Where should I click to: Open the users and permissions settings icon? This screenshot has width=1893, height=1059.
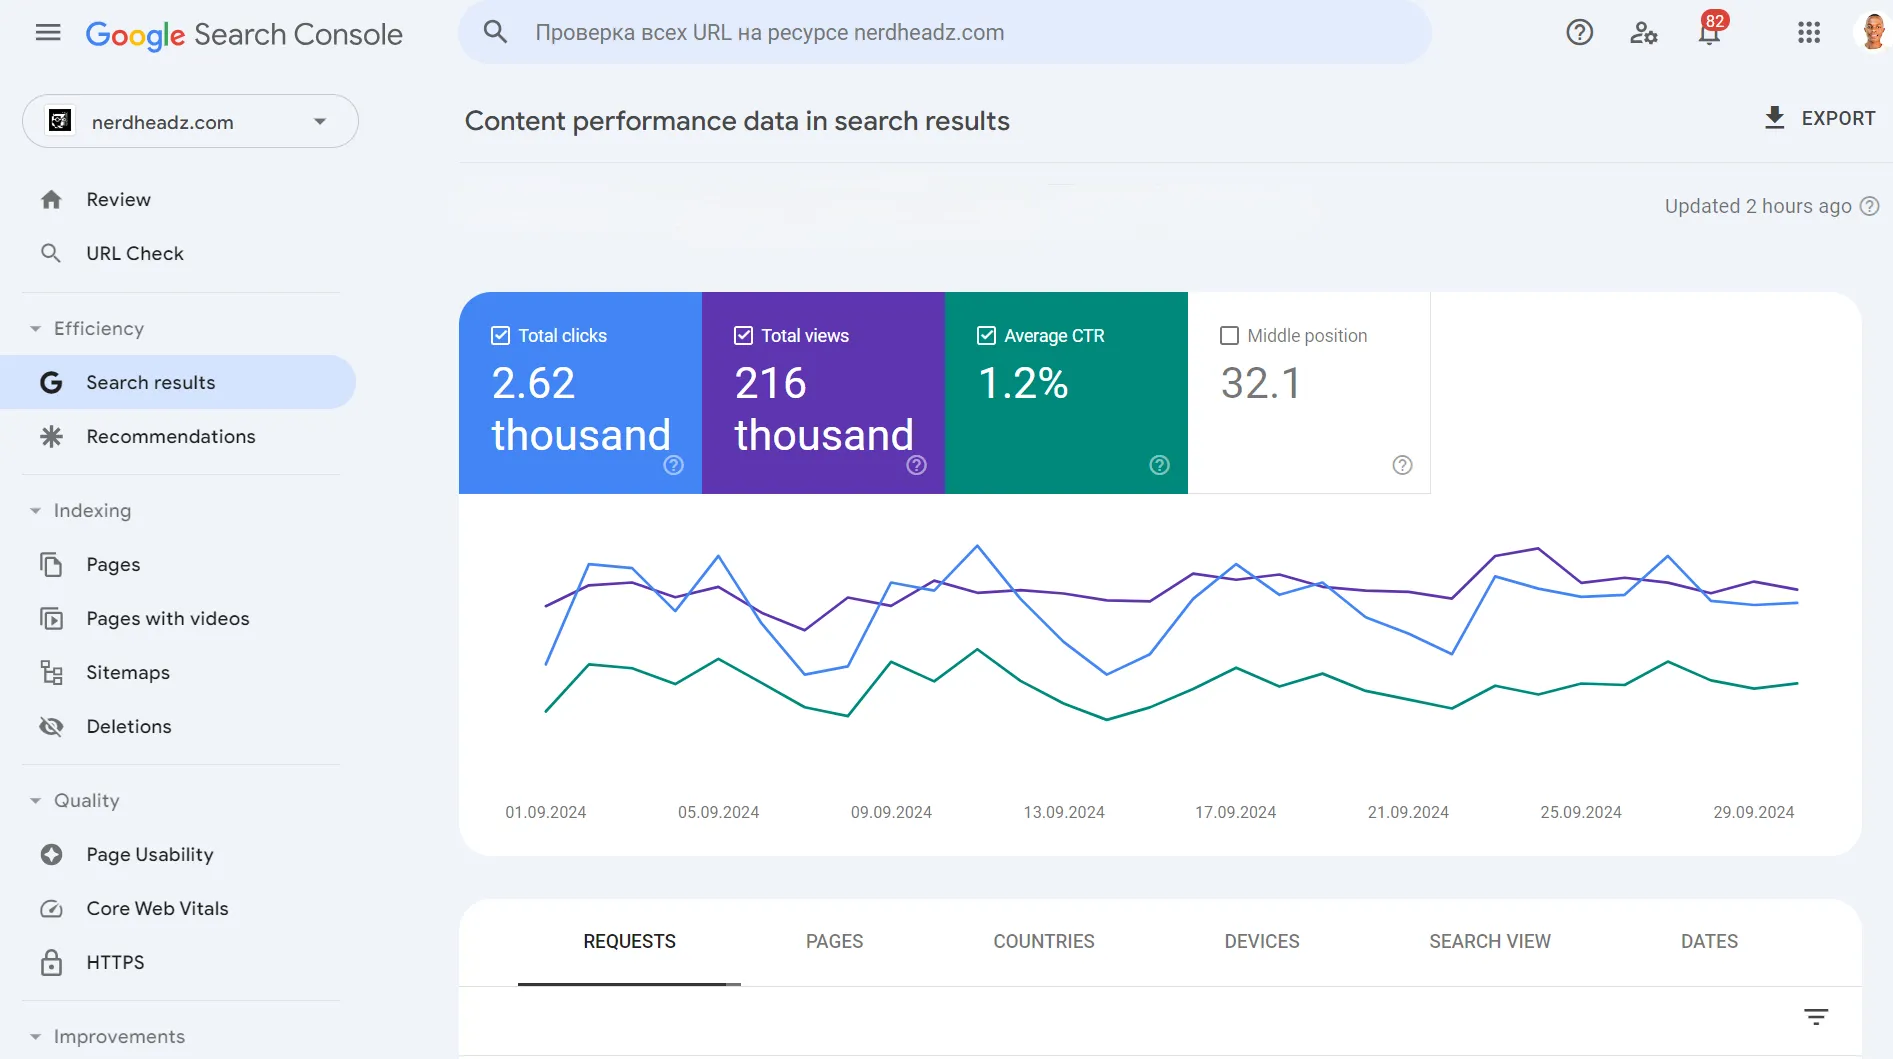[1644, 33]
